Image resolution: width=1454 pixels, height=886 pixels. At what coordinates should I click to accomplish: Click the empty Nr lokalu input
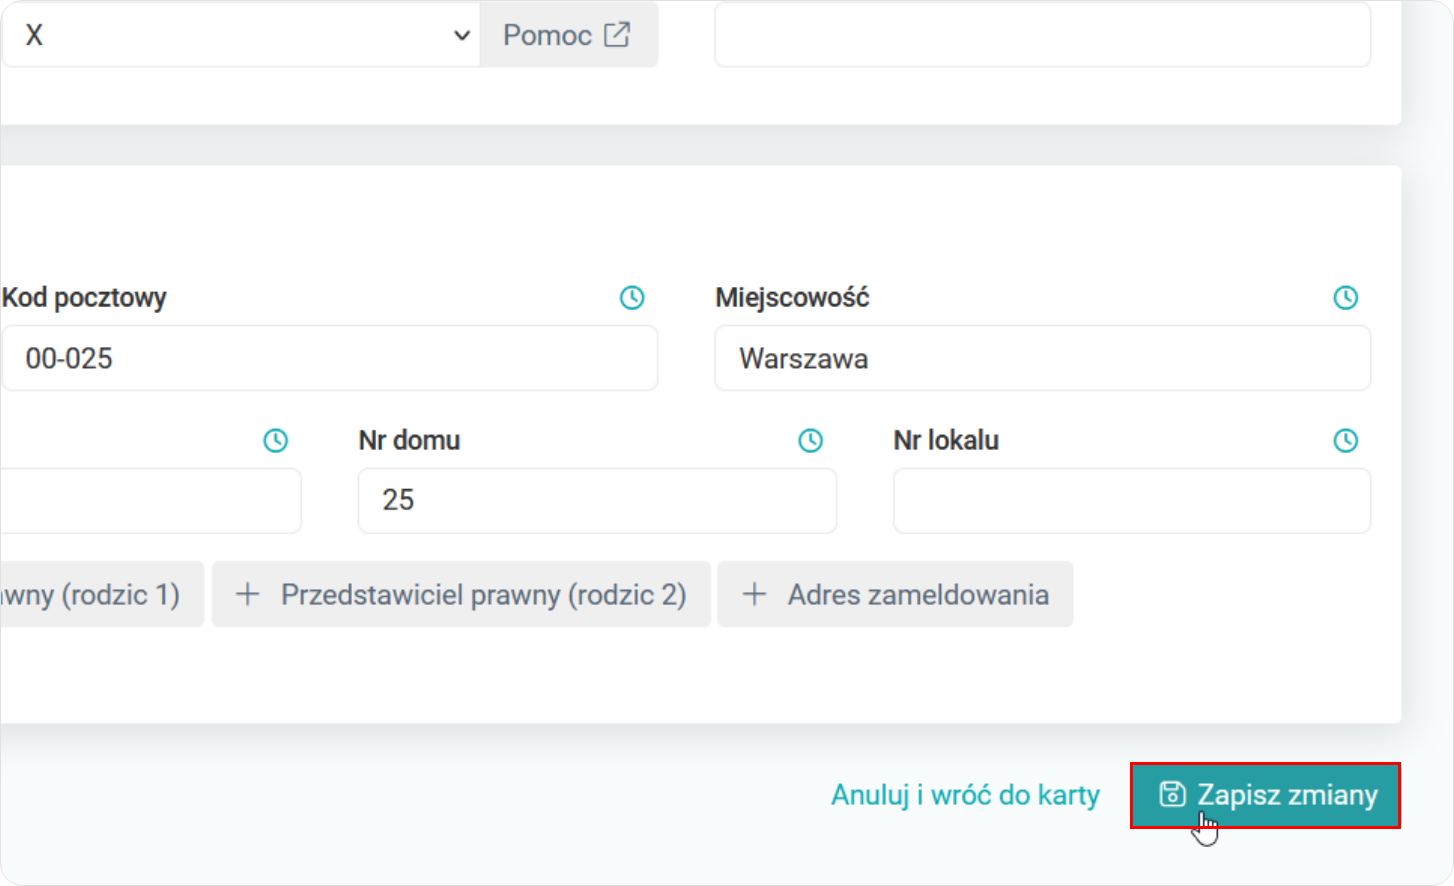point(1131,500)
